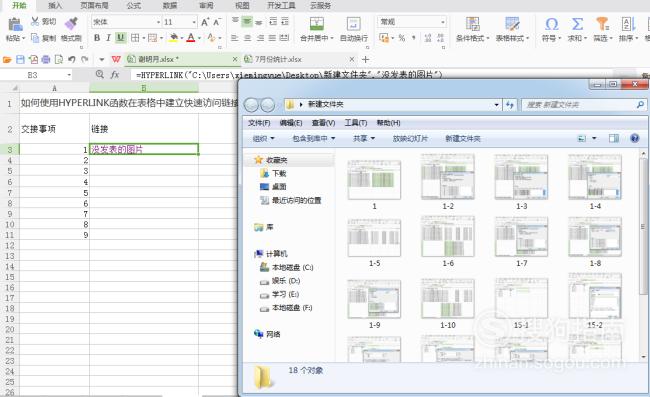This screenshot has height=397, width=650.
Task: Switch to 7月份统计.xlsx document tab
Action: point(278,59)
